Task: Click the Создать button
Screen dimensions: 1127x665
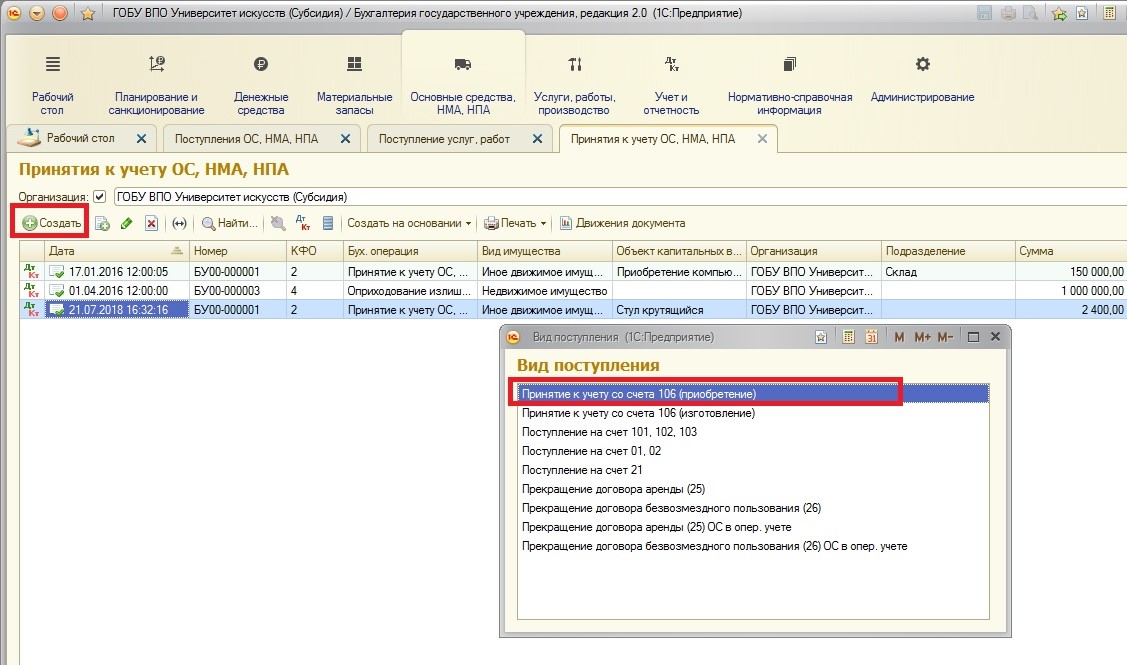Action: click(52, 223)
